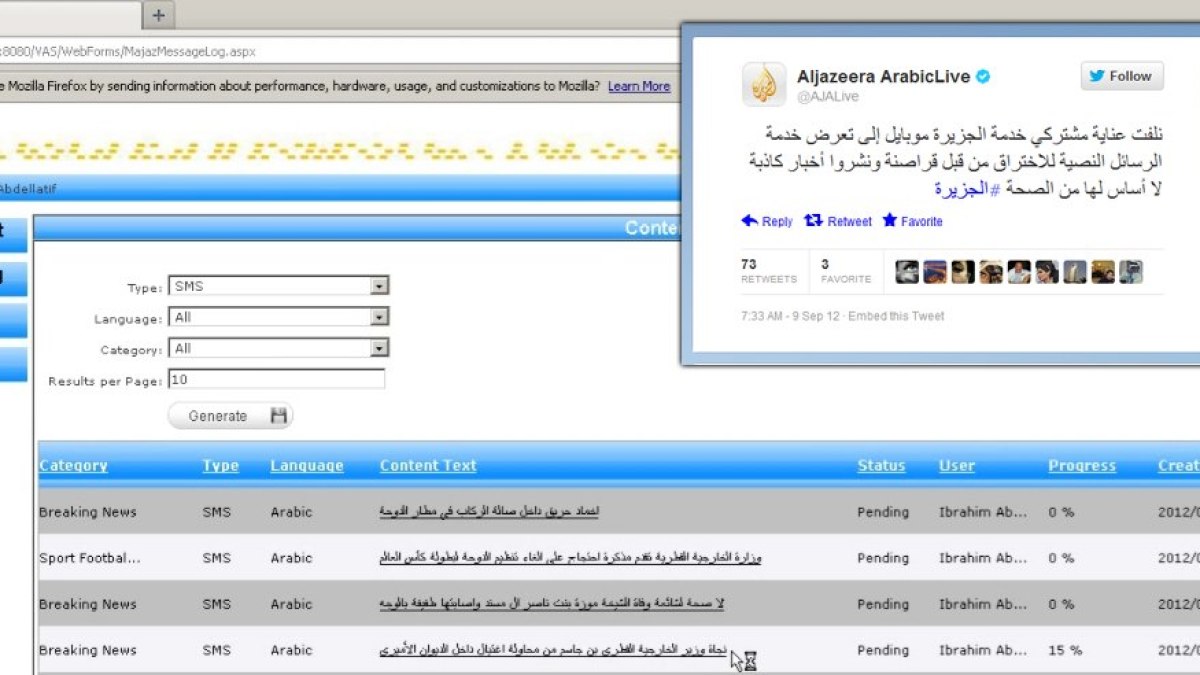Open a new browser tab
1200x675 pixels.
pos(159,14)
